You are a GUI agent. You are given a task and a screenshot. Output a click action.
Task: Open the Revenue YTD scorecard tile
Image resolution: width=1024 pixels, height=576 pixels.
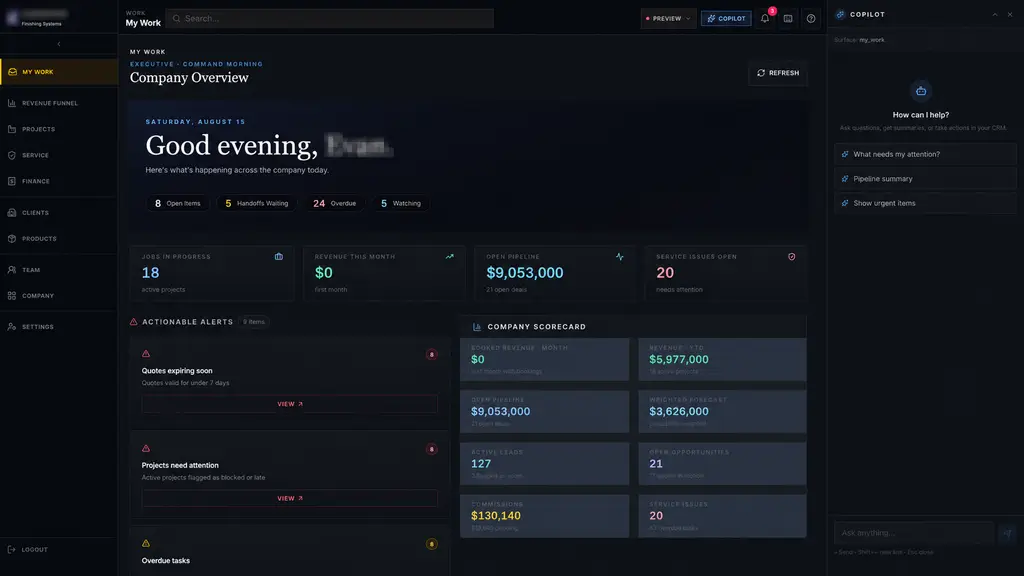pyautogui.click(x=722, y=359)
